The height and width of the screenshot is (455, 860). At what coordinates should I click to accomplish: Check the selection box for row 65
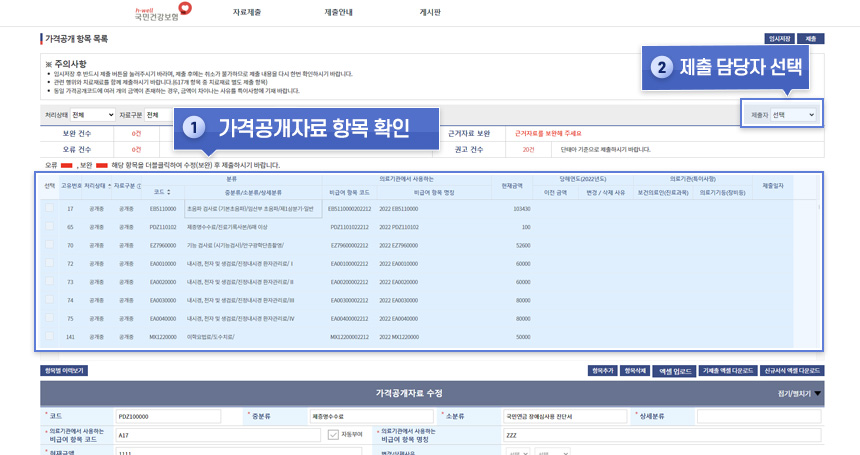tap(49, 226)
